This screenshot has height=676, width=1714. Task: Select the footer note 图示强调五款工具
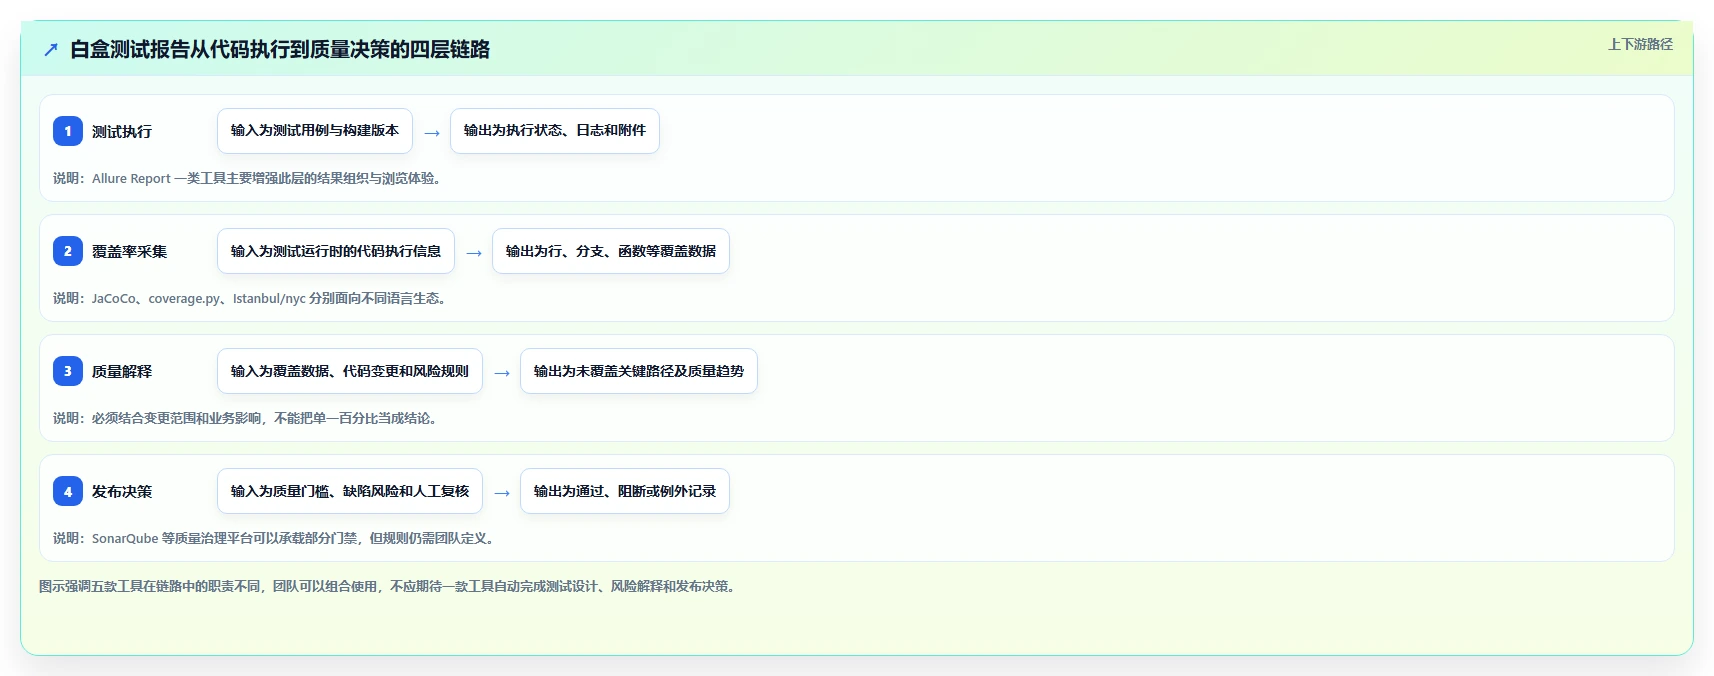[x=390, y=586]
